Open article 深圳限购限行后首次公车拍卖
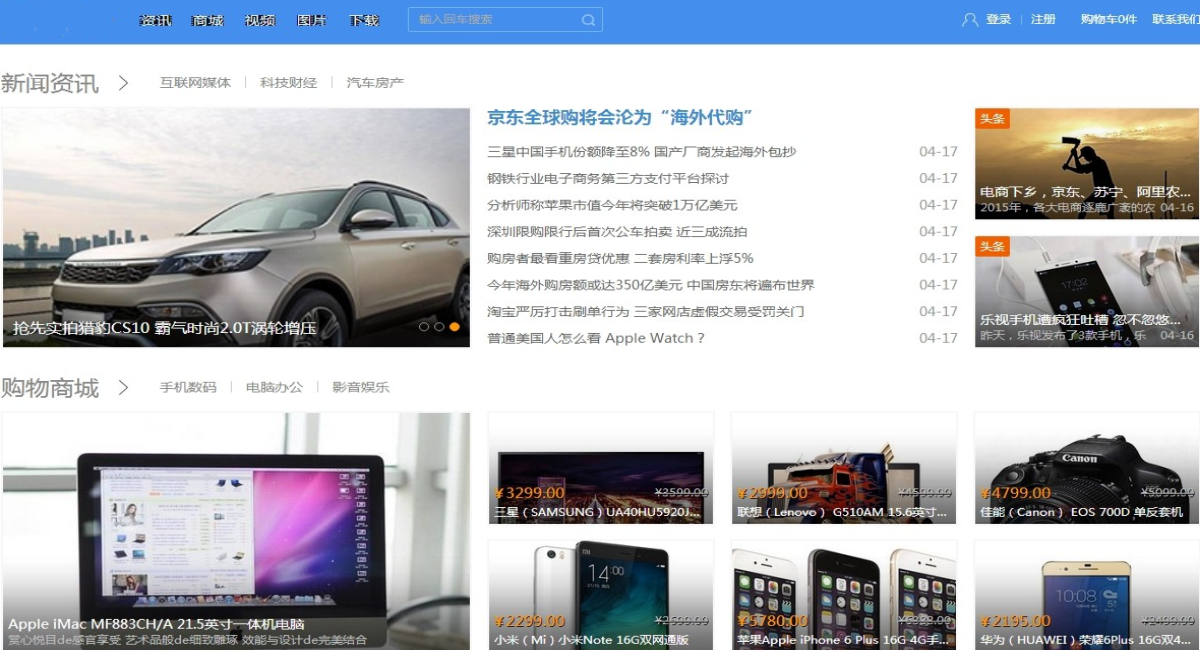1200x650 pixels. click(617, 232)
